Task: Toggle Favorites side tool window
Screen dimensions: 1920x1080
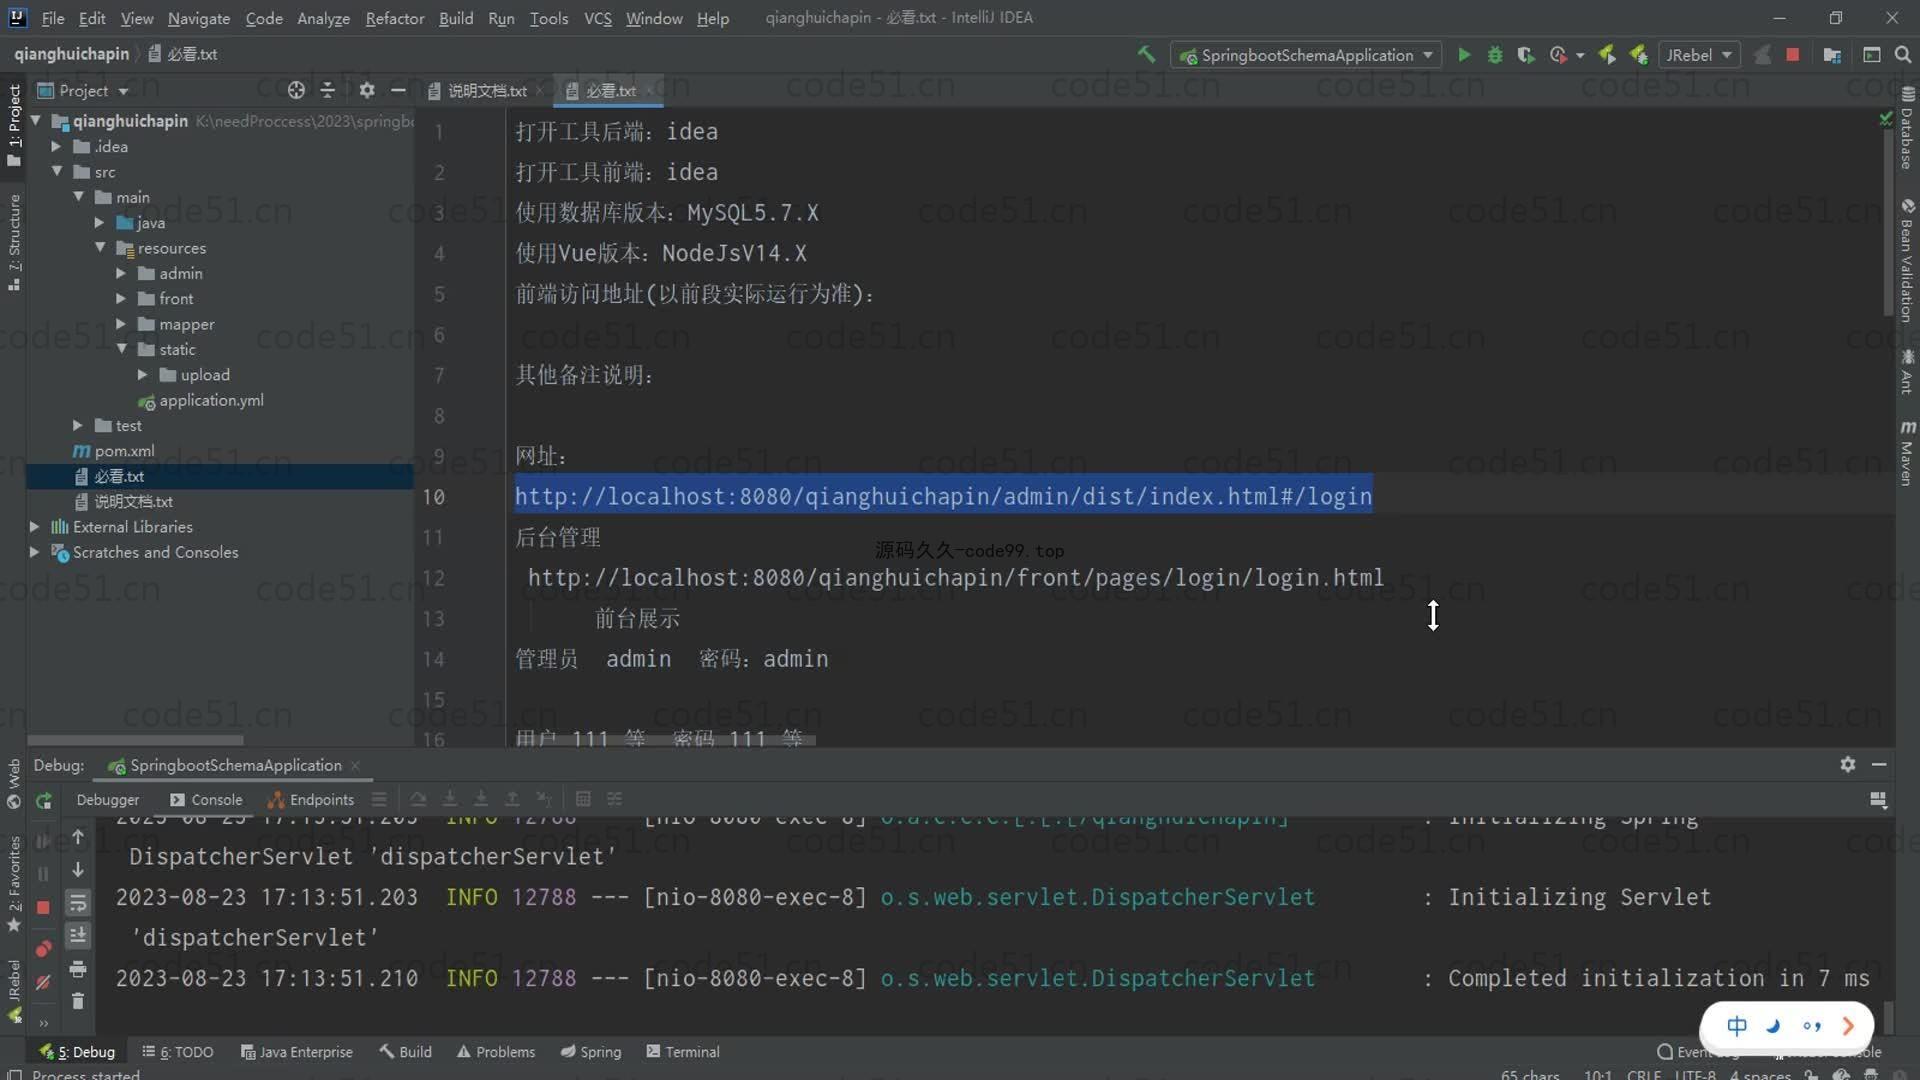Action: (14, 885)
